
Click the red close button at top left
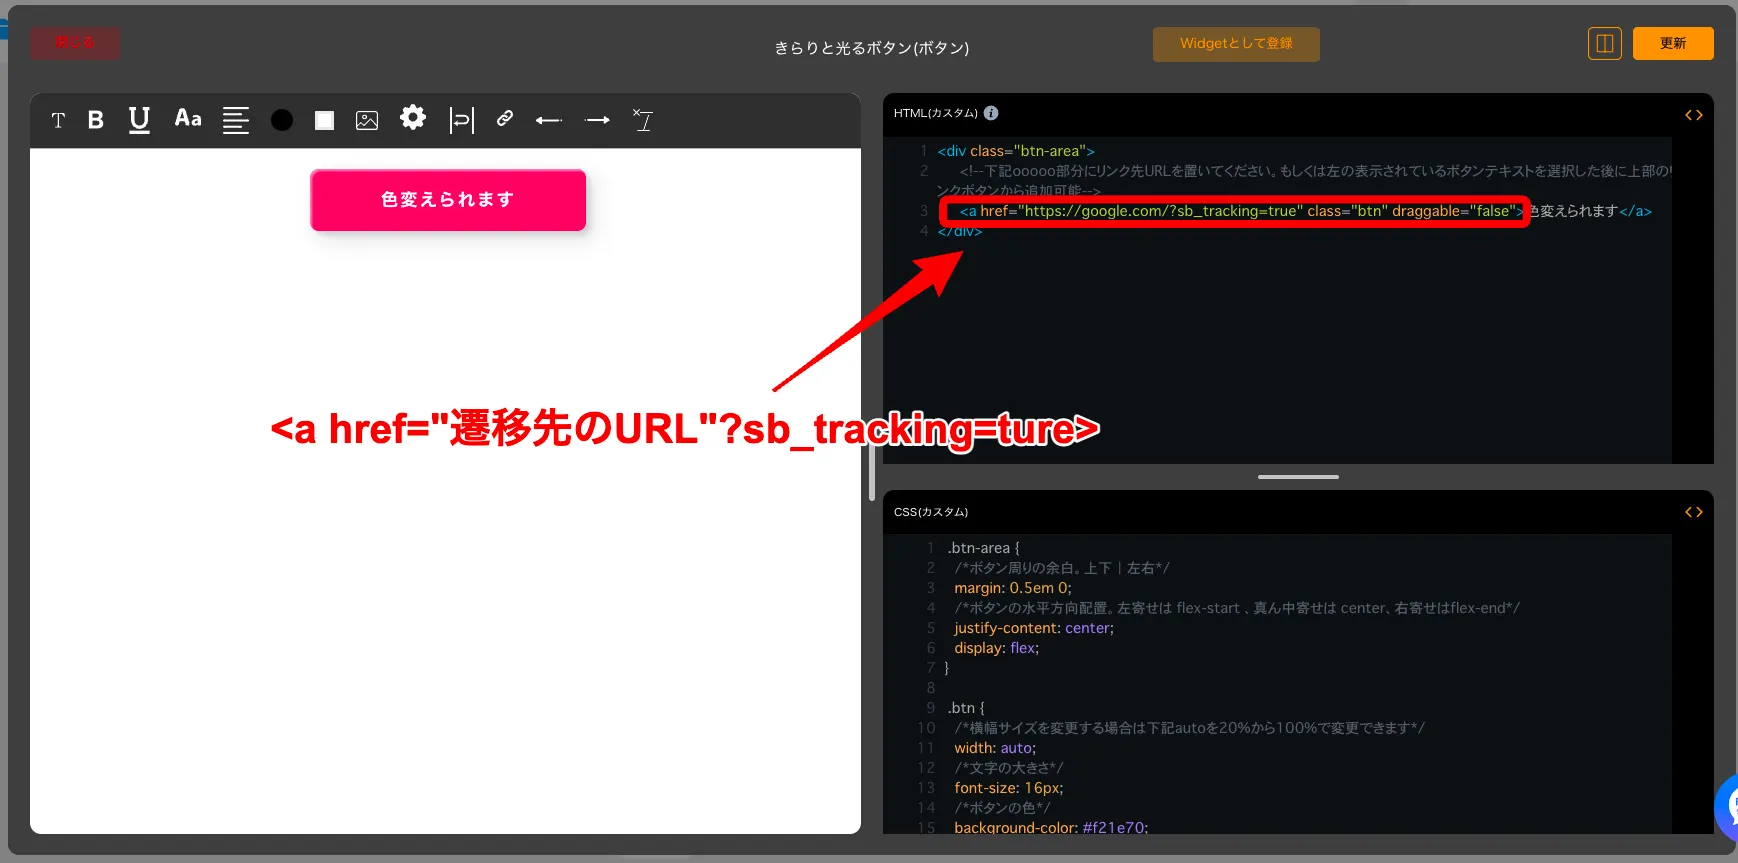tap(75, 43)
